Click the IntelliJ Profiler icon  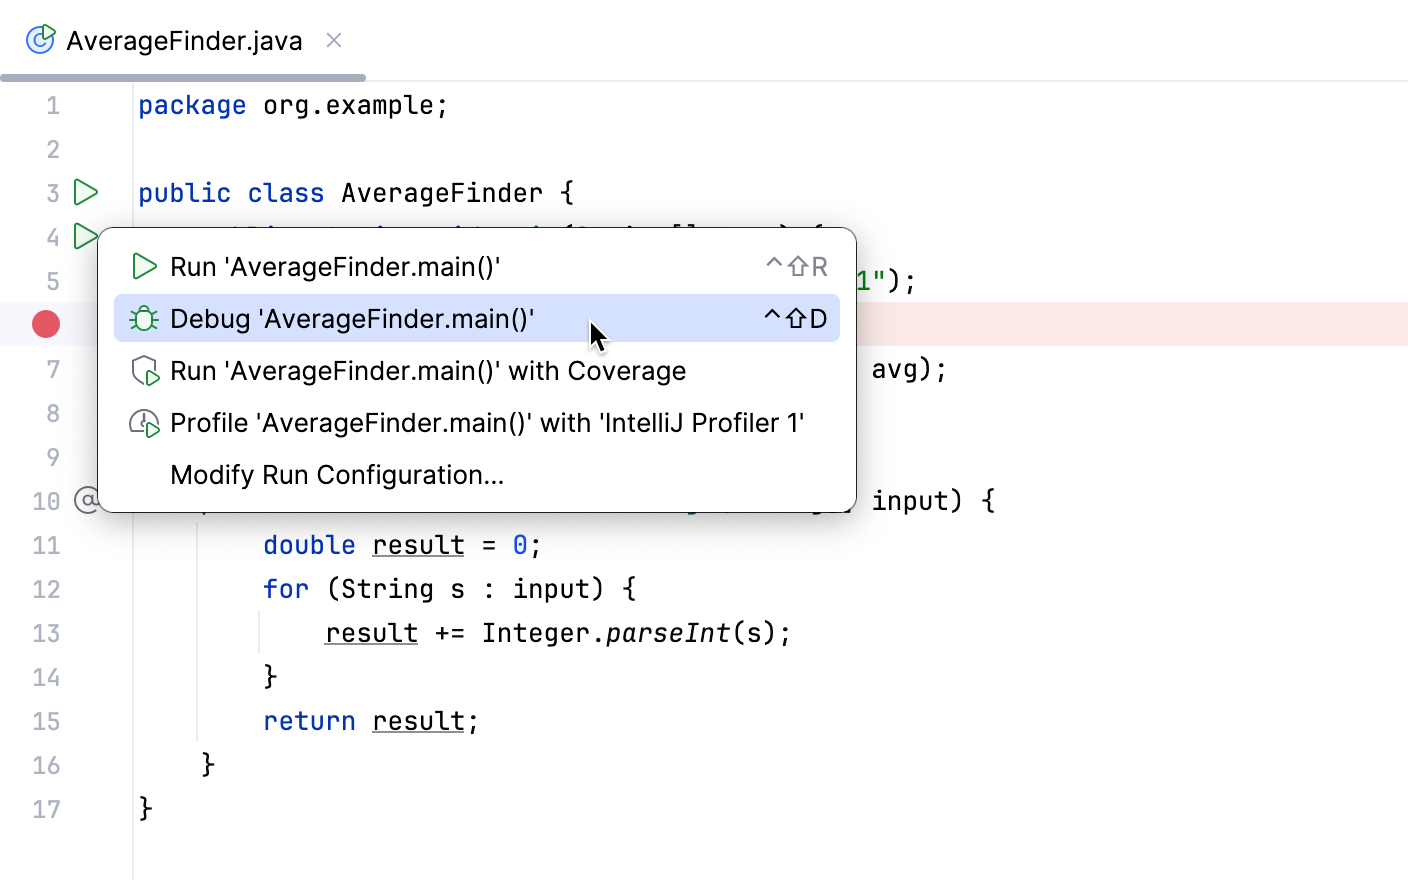142,422
